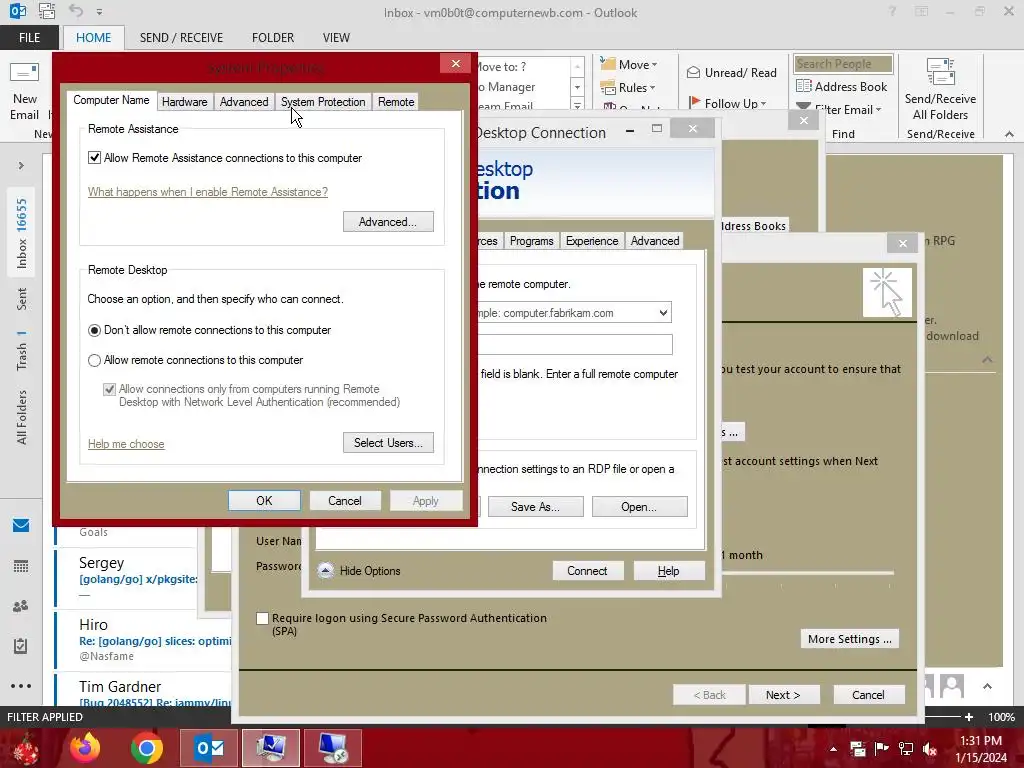Click the Action Center flag tray icon
Image resolution: width=1024 pixels, height=768 pixels.
pyautogui.click(x=882, y=749)
